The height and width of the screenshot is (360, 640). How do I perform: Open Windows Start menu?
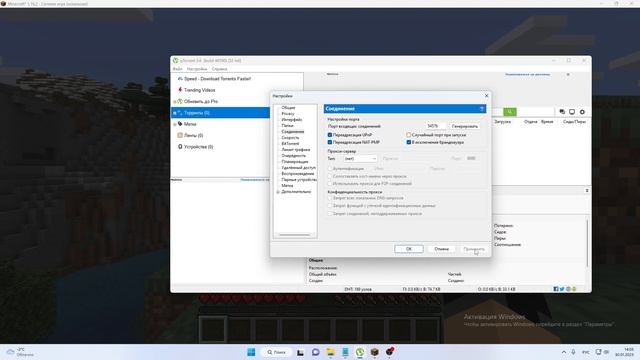click(251, 352)
